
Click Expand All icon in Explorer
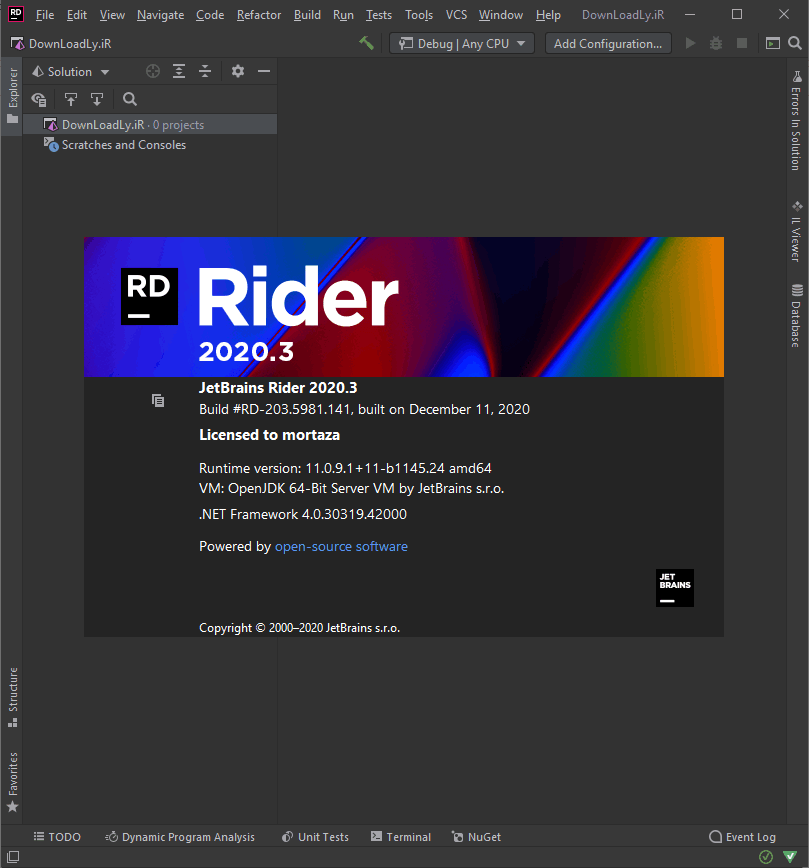point(179,71)
